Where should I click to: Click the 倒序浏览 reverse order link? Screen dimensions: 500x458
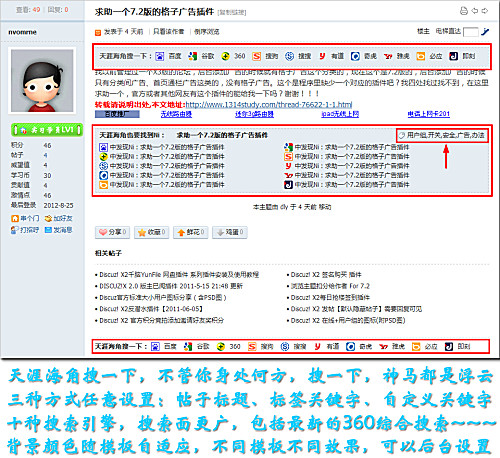coord(207,32)
